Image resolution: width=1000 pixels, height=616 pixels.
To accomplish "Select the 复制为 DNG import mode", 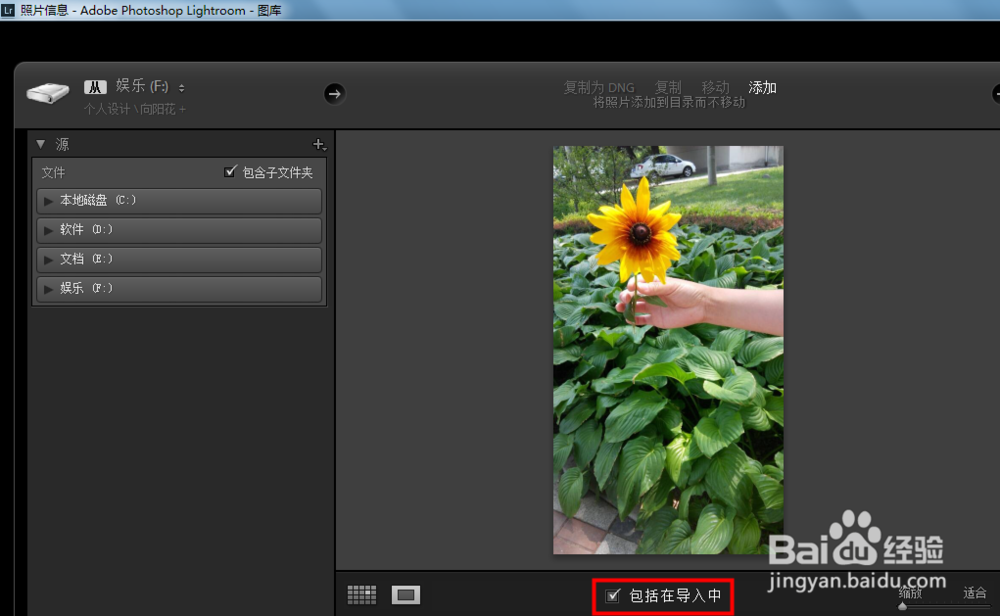I will pos(599,87).
